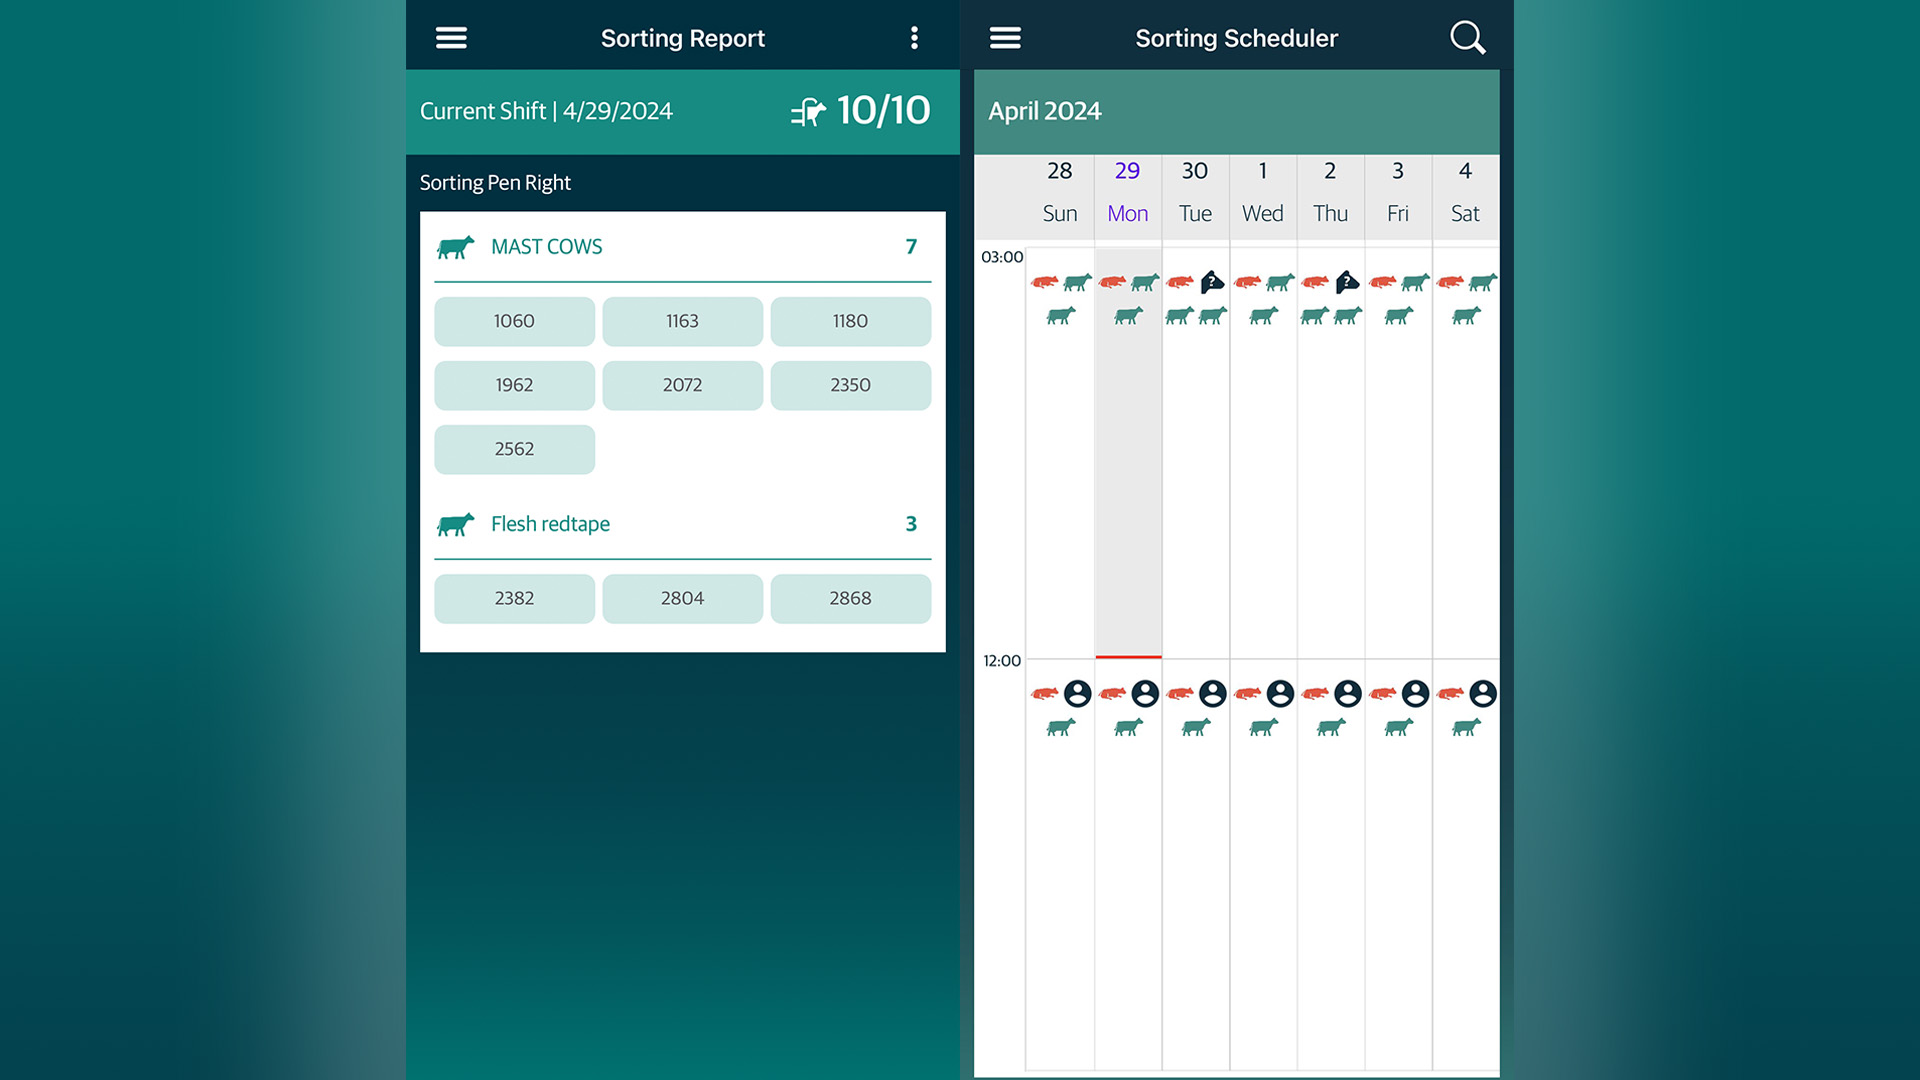Select cow number 2350
Image resolution: width=1920 pixels, height=1080 pixels.
[850, 385]
